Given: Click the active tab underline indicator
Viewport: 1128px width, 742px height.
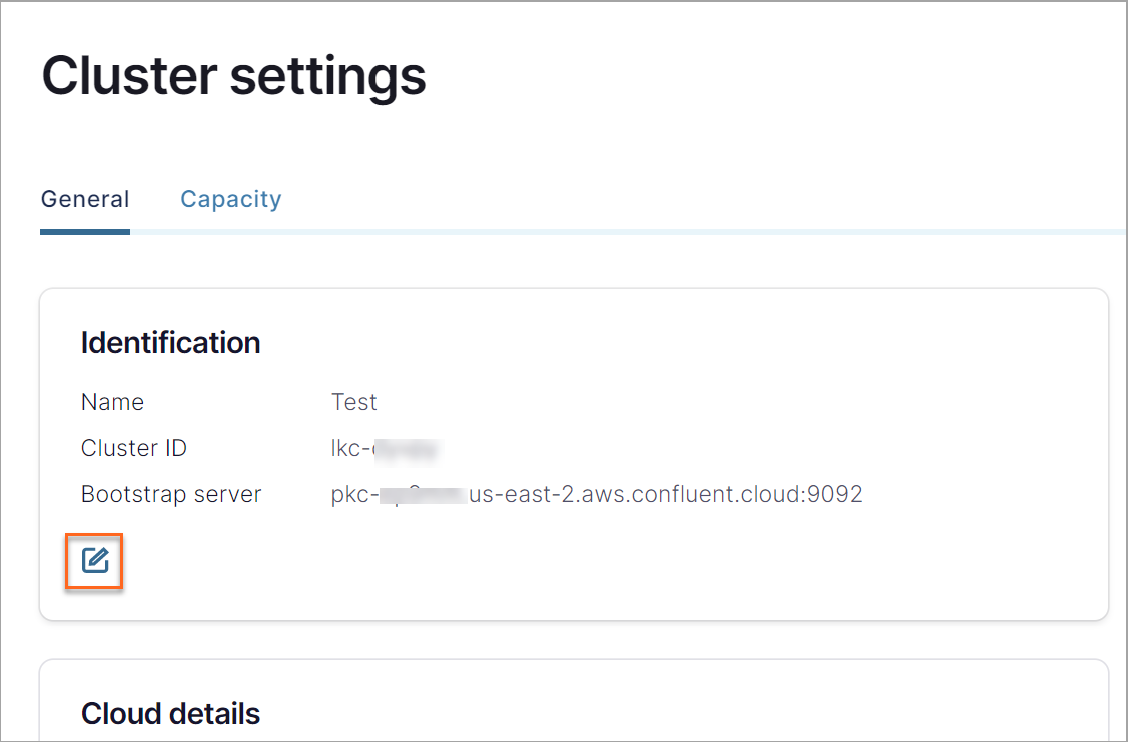Looking at the screenshot, I should pyautogui.click(x=85, y=233).
